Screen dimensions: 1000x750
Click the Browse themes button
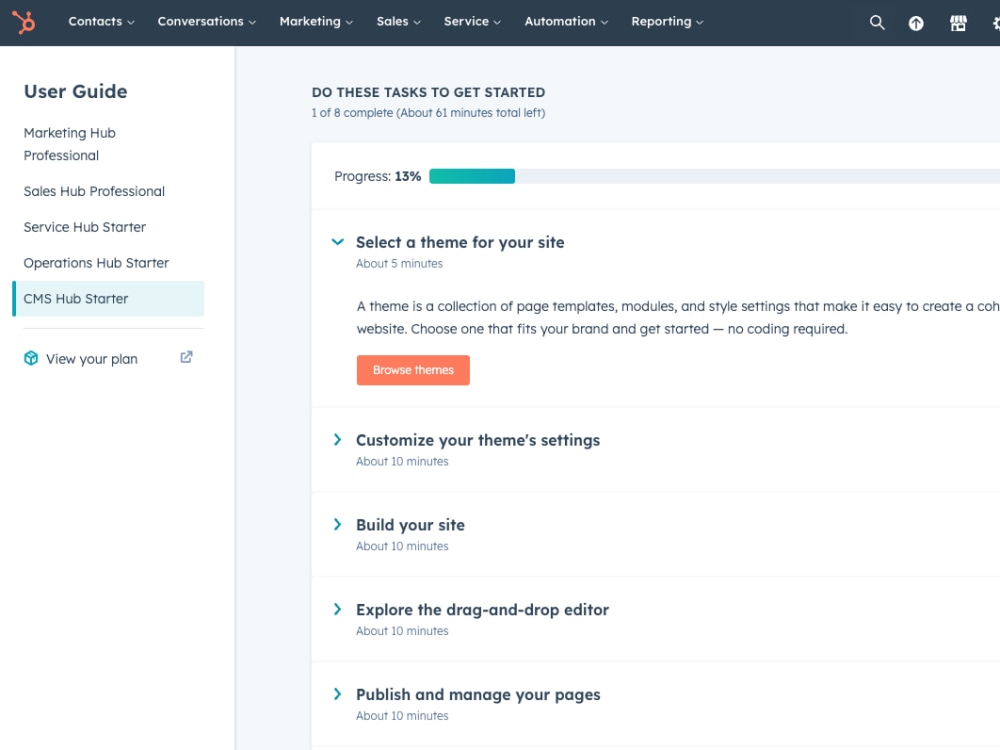(x=413, y=370)
